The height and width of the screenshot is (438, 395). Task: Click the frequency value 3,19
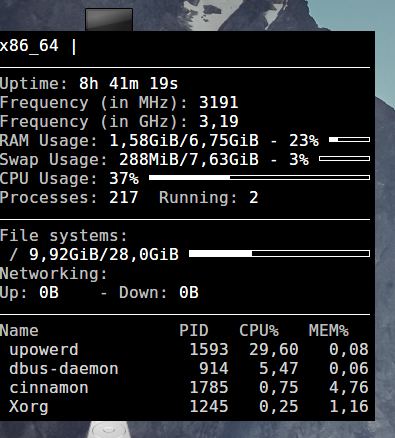pos(219,122)
